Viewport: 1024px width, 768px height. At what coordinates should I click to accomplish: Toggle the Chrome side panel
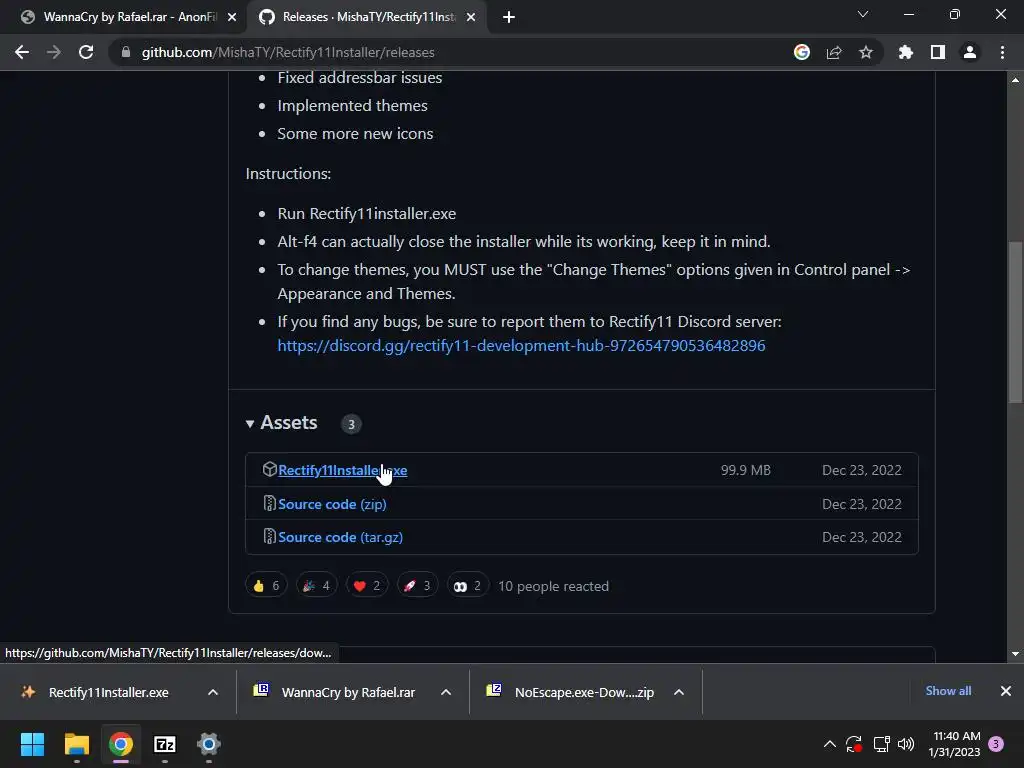938,52
